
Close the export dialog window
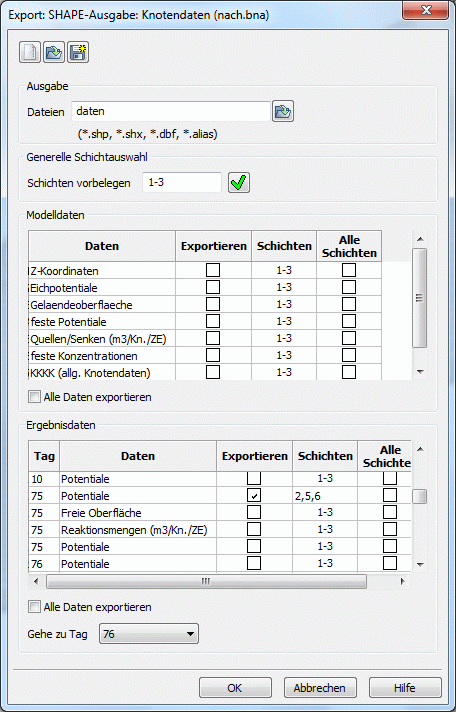426,11
